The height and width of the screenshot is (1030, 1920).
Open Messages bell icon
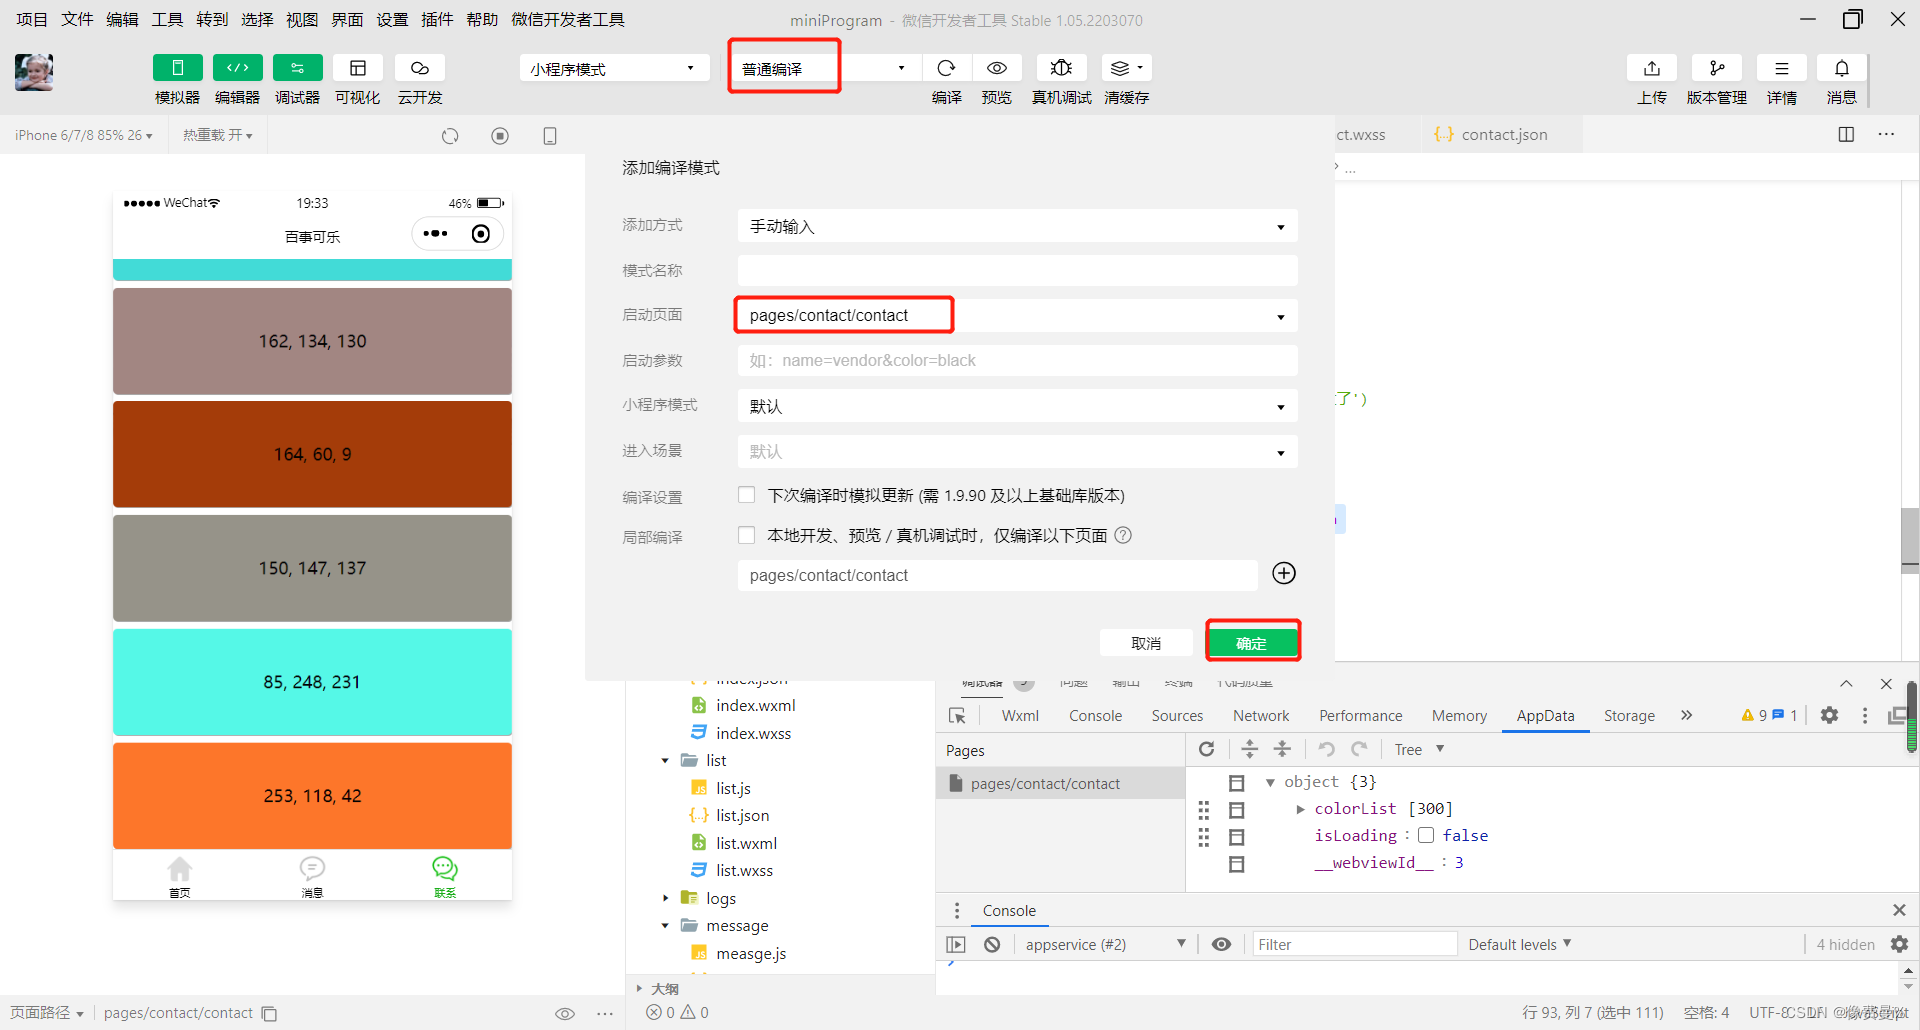[x=1842, y=68]
